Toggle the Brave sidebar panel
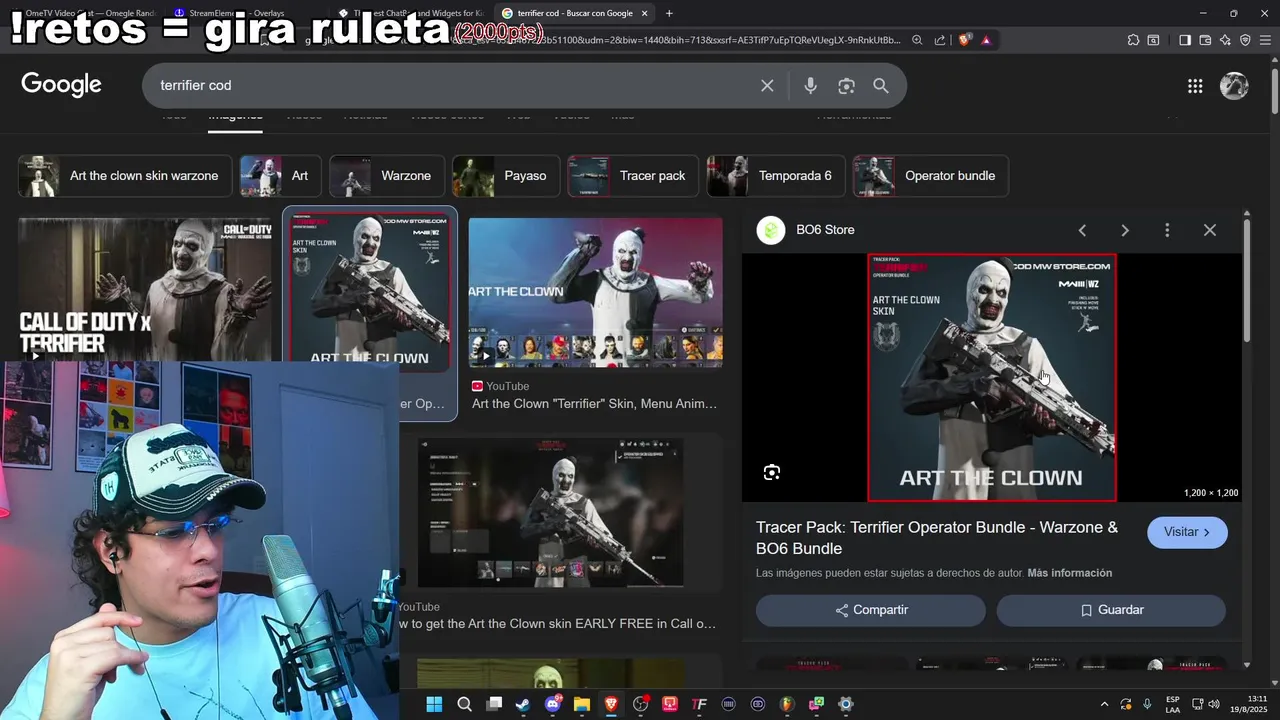The height and width of the screenshot is (720, 1280). pos(1185,40)
